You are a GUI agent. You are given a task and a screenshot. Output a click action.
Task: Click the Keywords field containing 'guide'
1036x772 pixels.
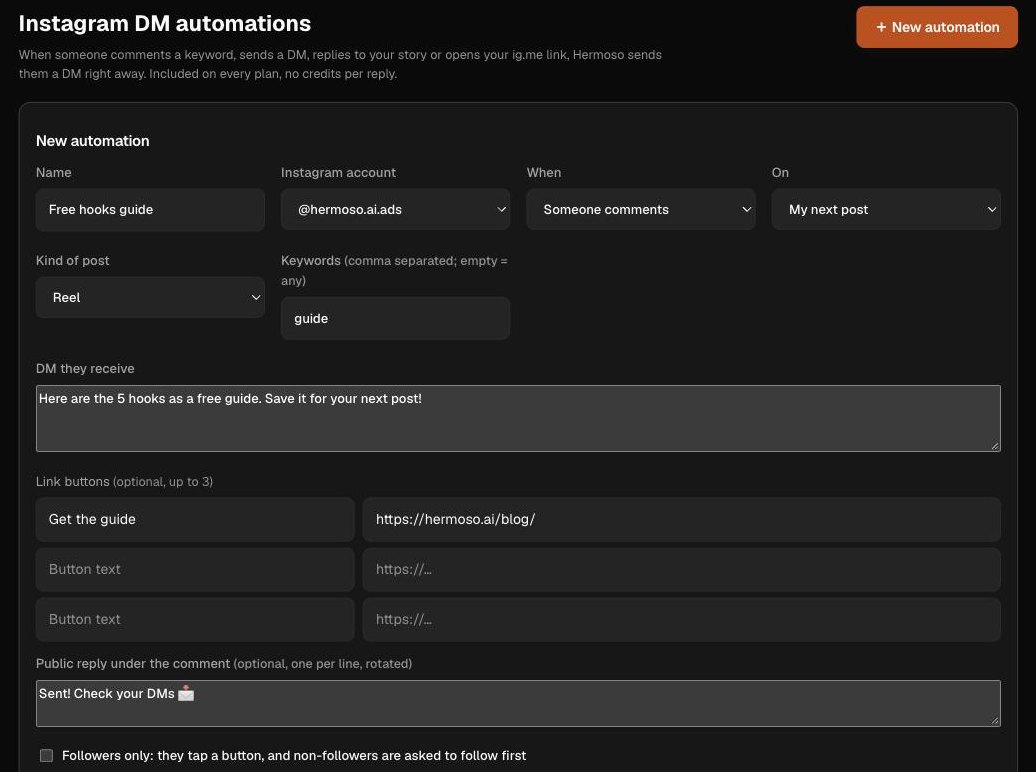tap(395, 319)
